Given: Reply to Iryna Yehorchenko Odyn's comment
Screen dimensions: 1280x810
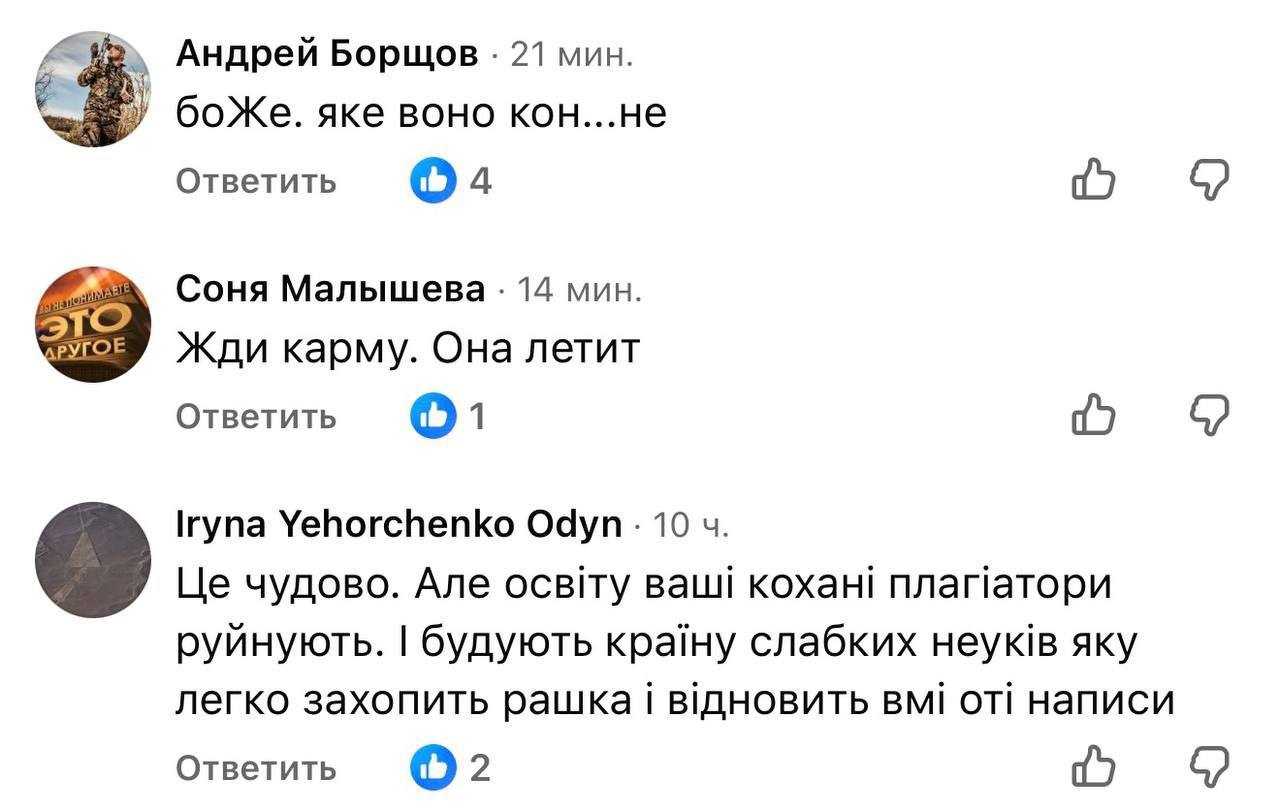Looking at the screenshot, I should pos(256,768).
